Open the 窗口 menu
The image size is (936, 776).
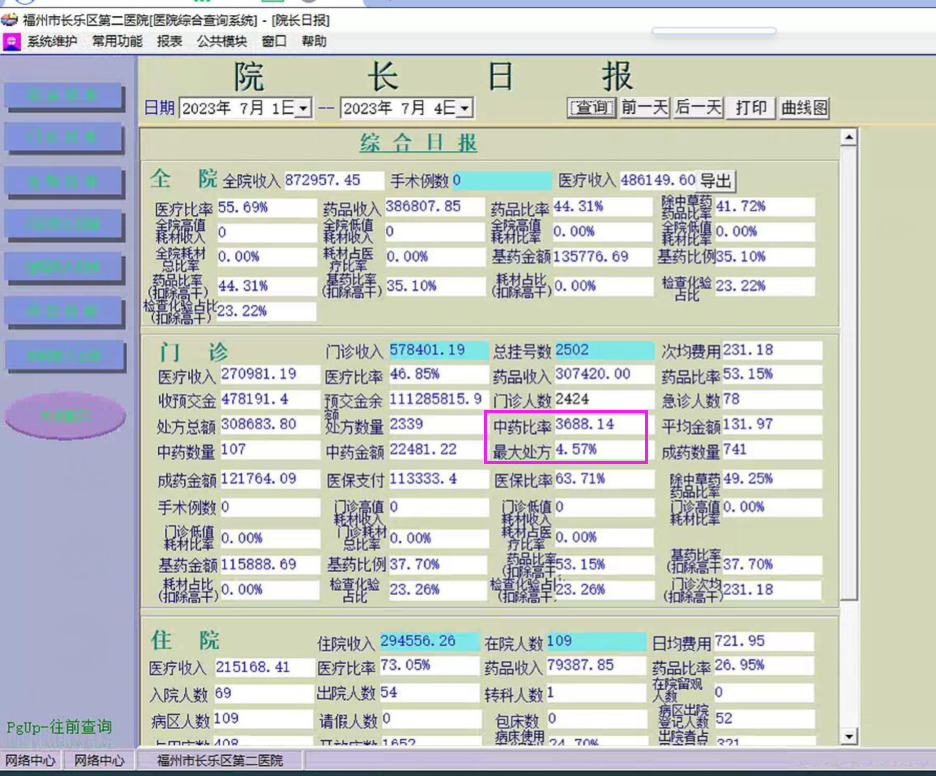(x=274, y=41)
